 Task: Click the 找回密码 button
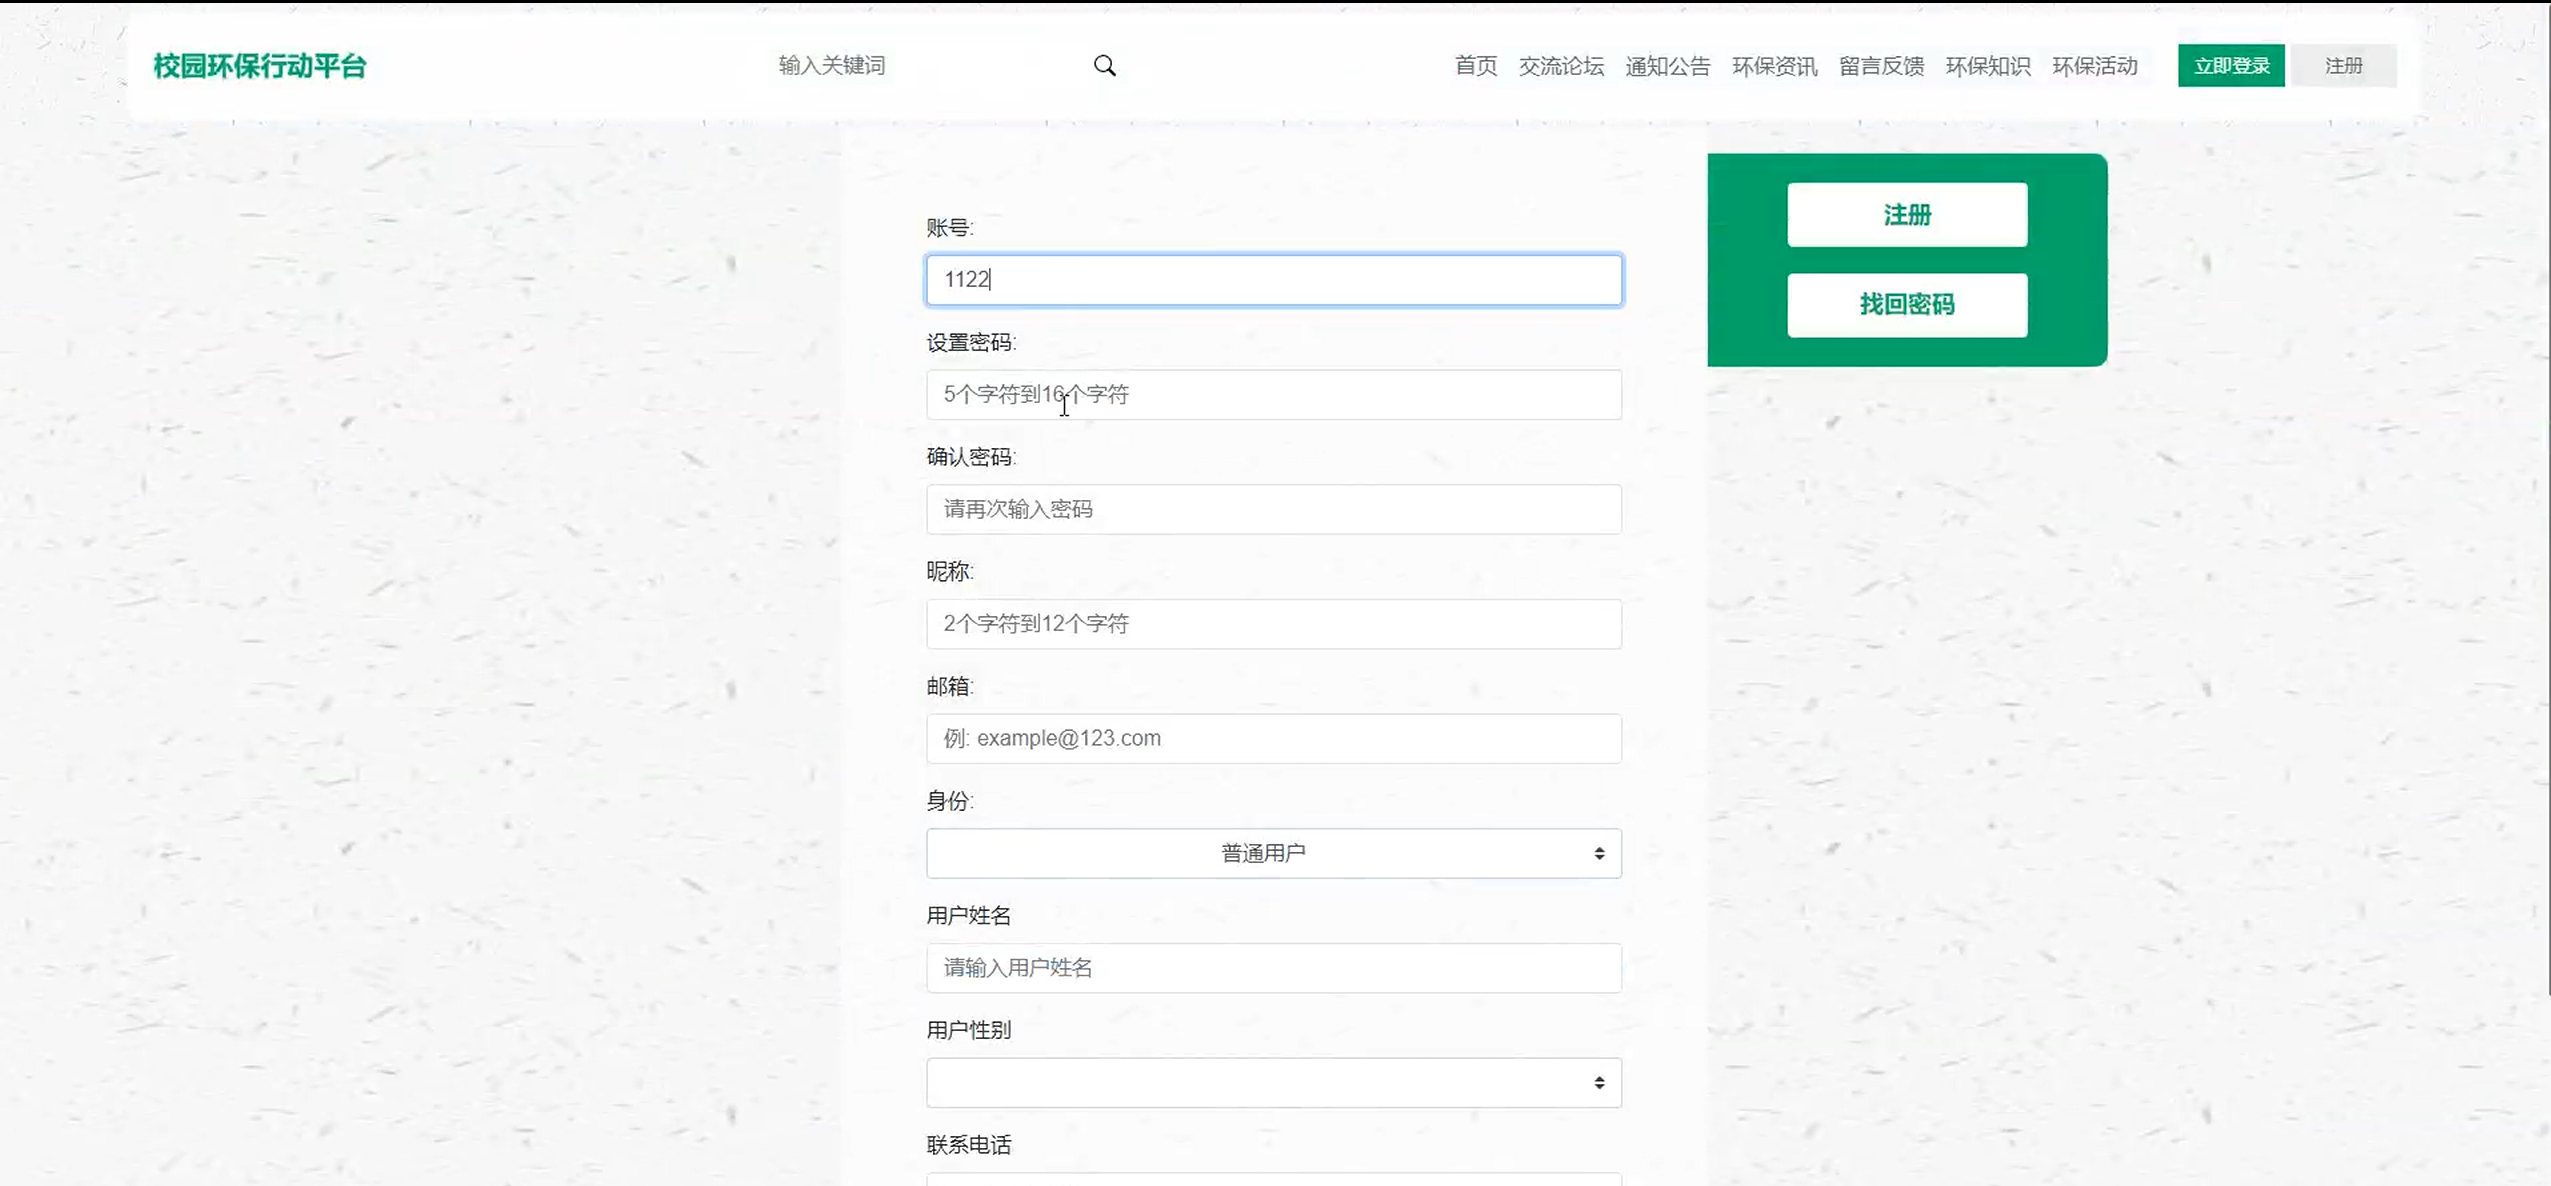(1906, 305)
